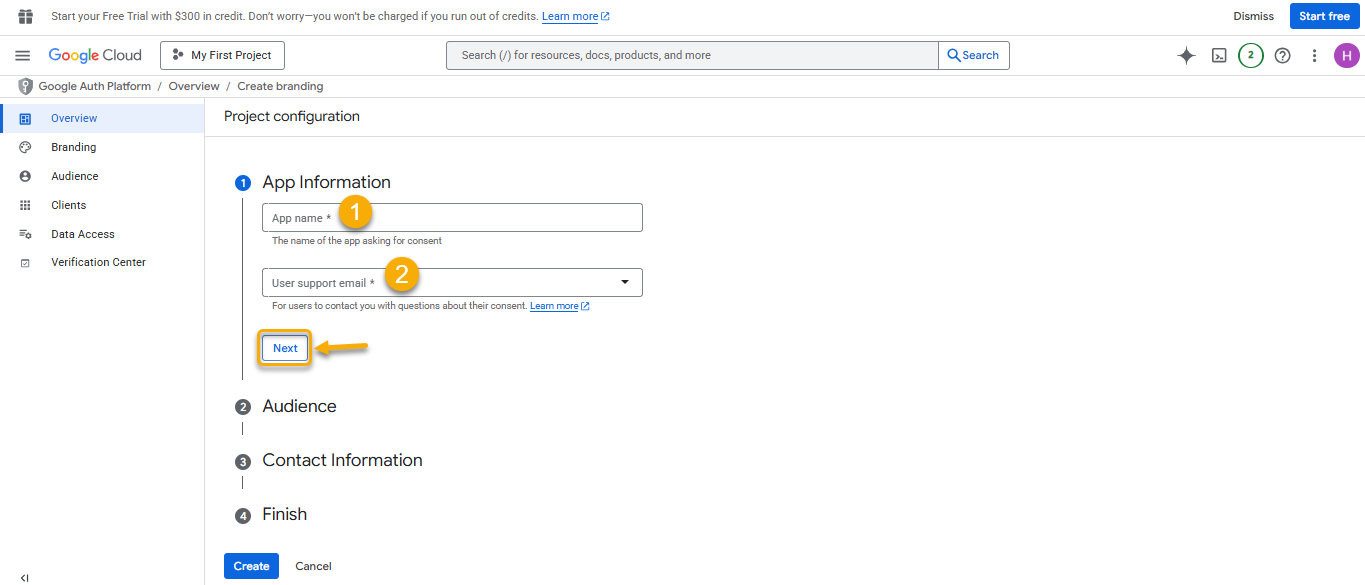Activate the Cloud Shell terminal icon
Image resolution: width=1365 pixels, height=585 pixels.
pyautogui.click(x=1219, y=56)
